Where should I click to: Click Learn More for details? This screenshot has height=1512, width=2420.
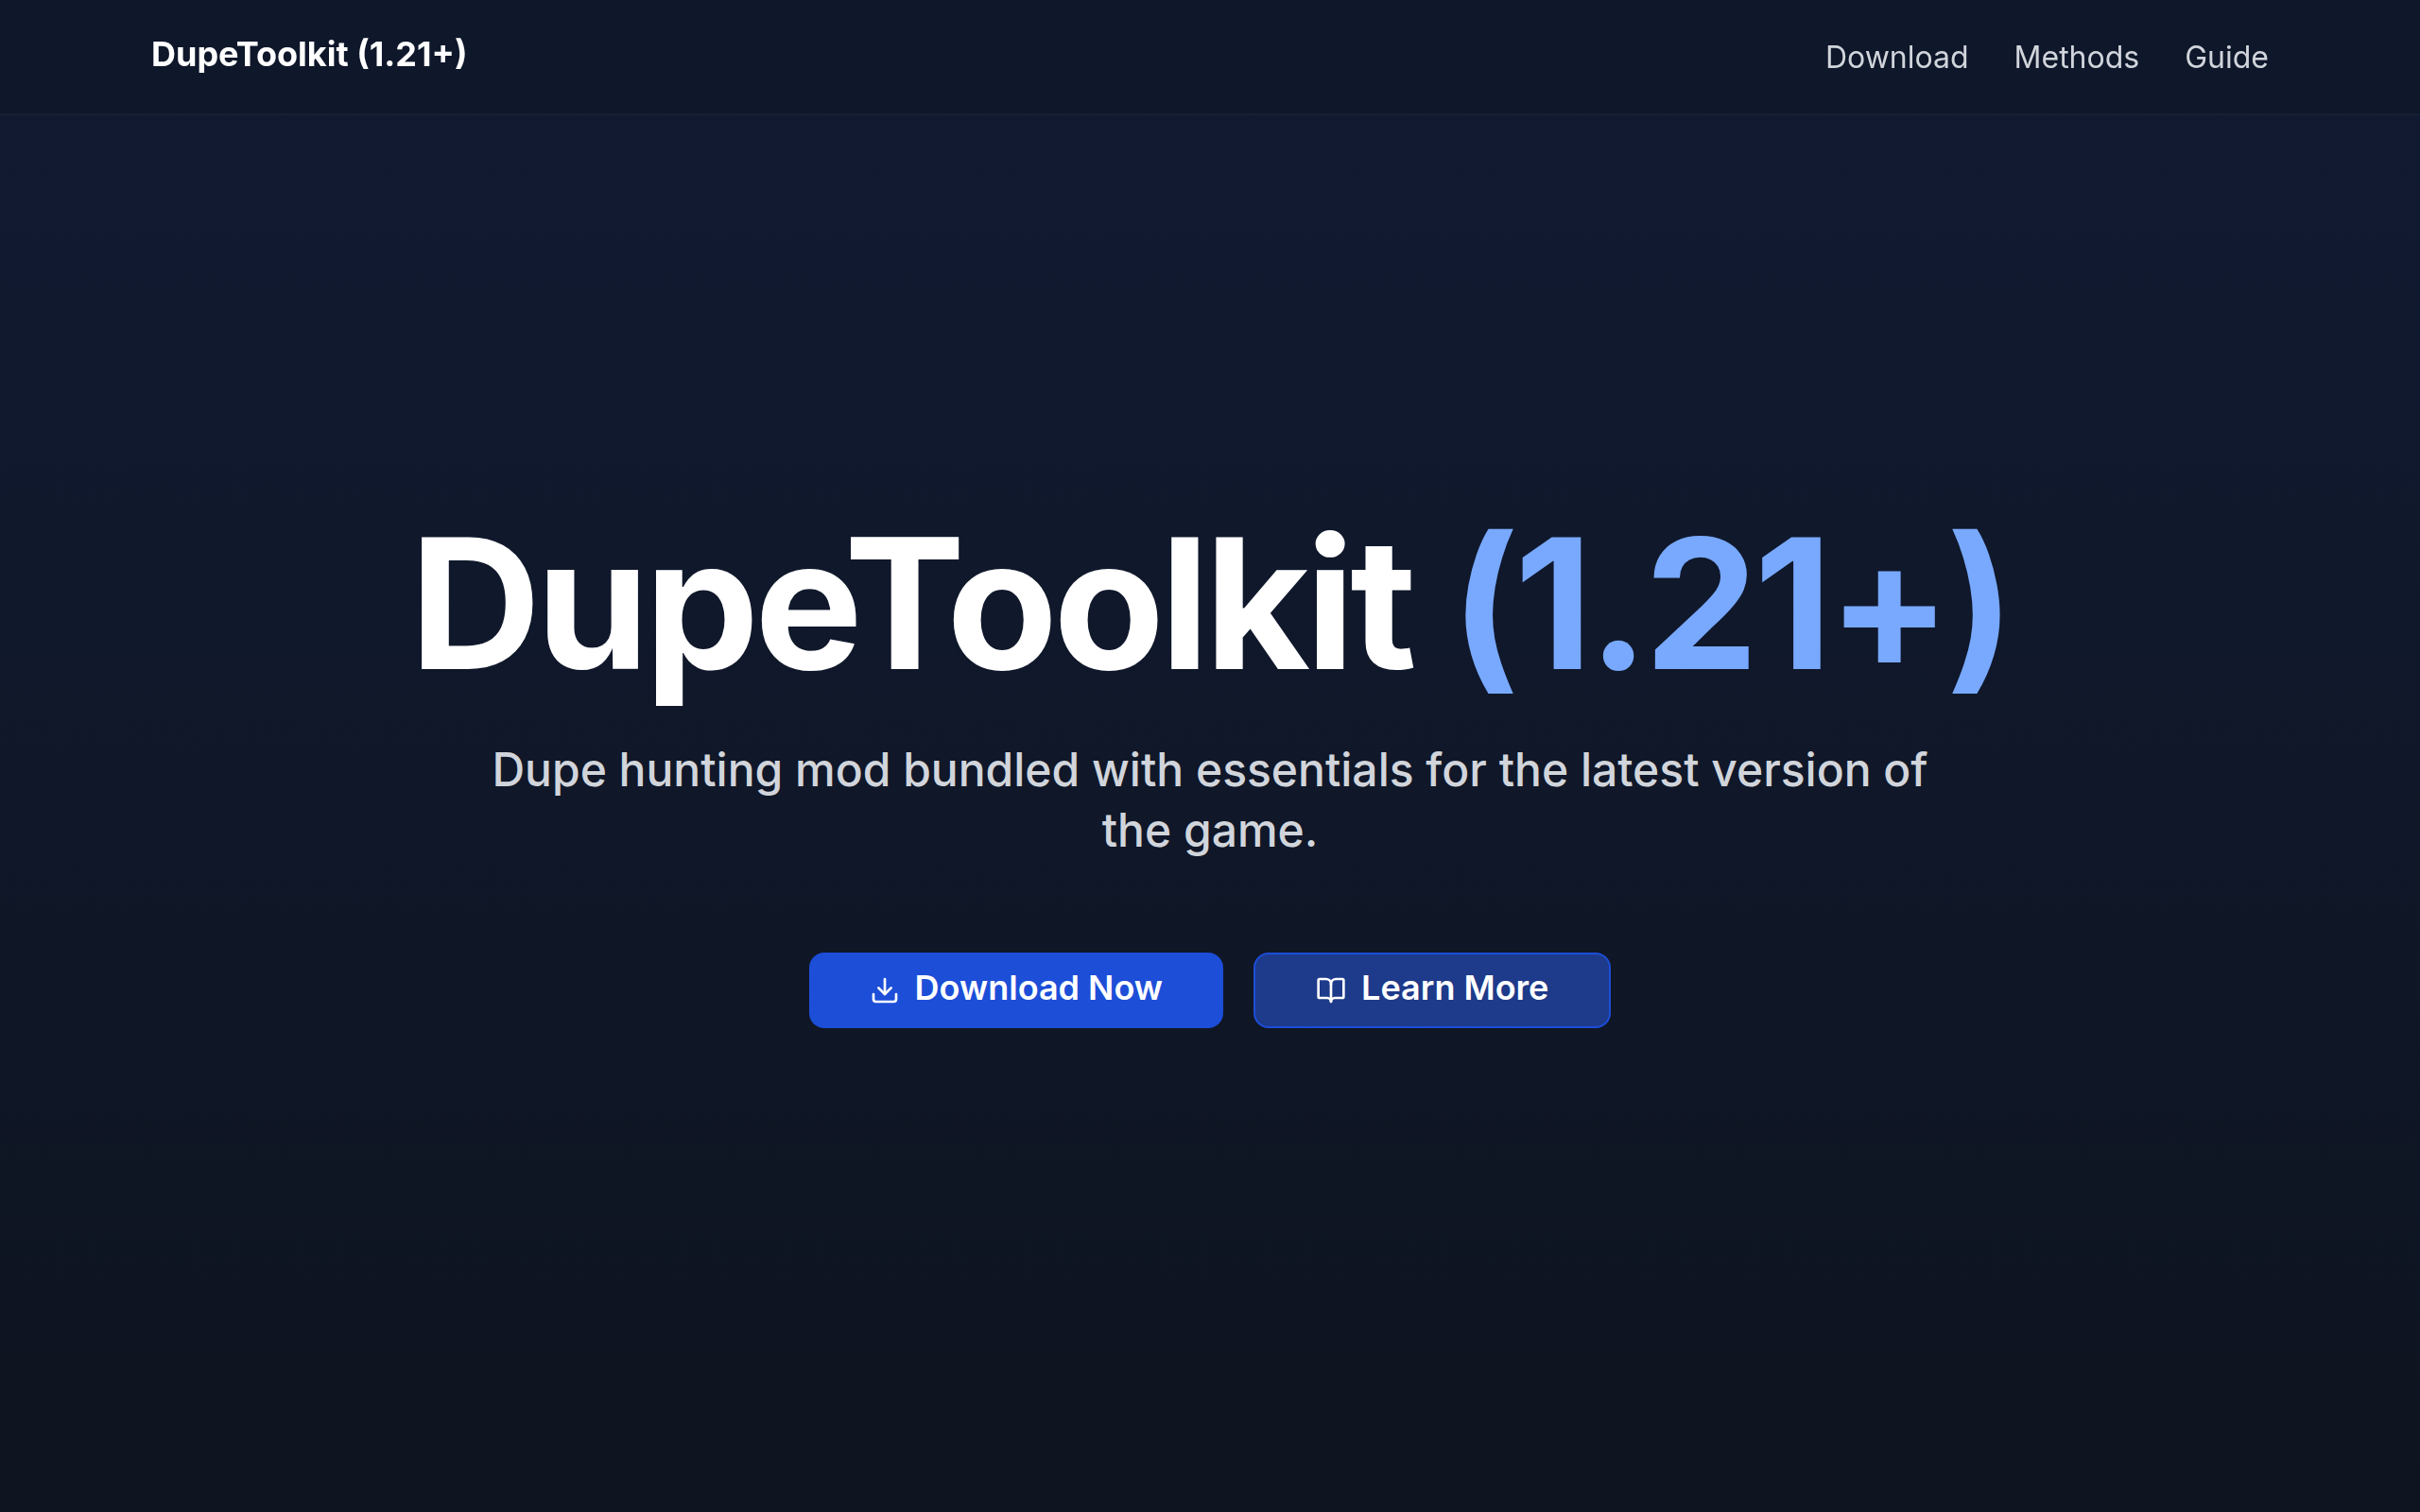point(1431,989)
